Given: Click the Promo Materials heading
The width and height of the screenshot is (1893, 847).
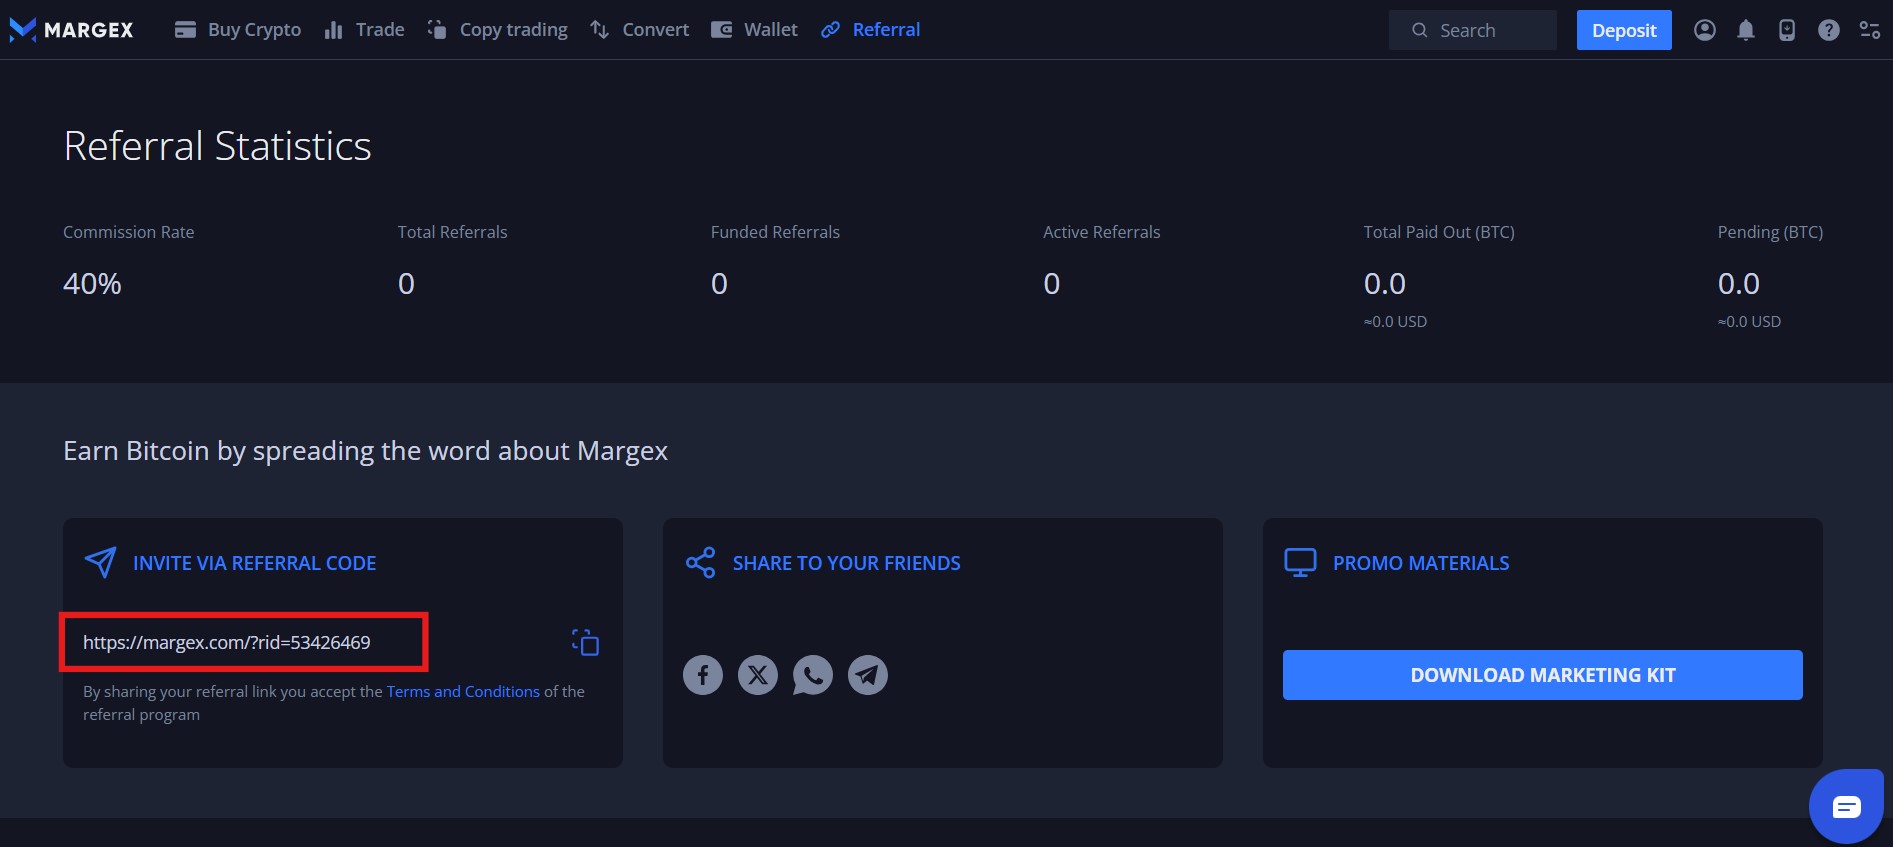Looking at the screenshot, I should (x=1421, y=563).
